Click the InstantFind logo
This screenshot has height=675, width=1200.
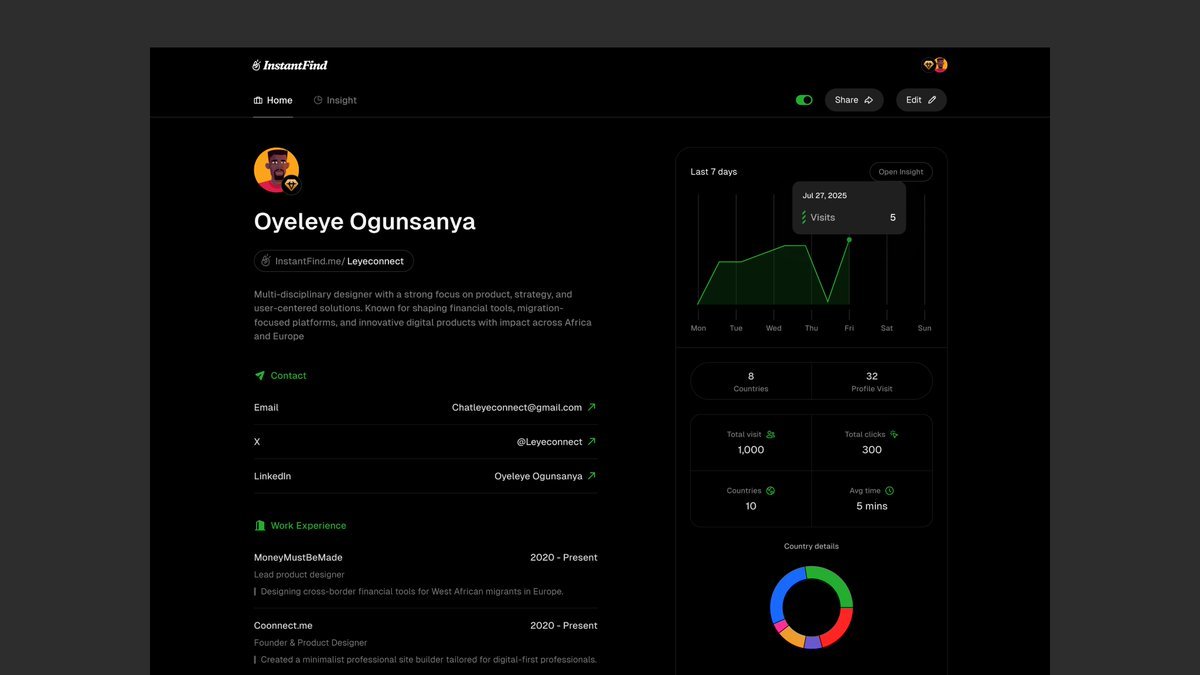click(x=290, y=65)
